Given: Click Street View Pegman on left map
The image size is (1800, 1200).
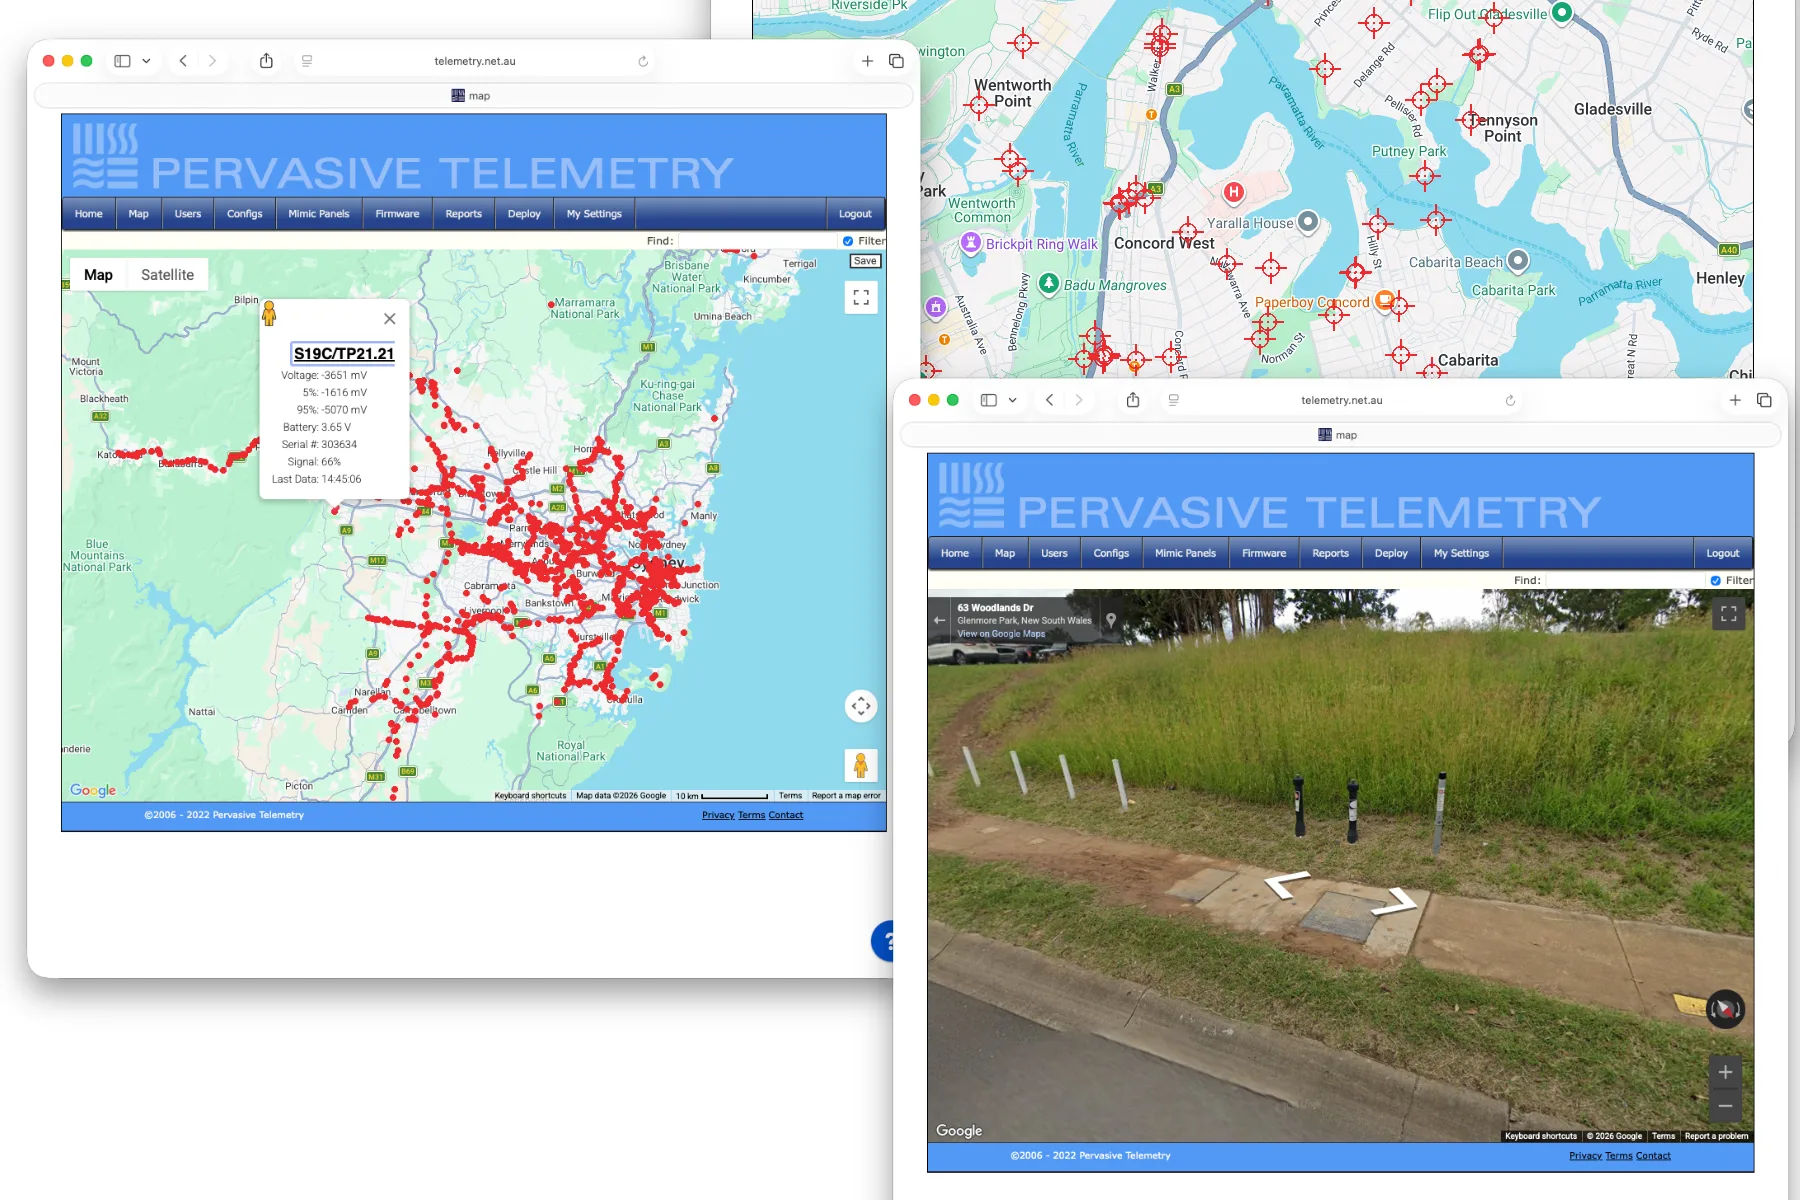Looking at the screenshot, I should pyautogui.click(x=861, y=766).
